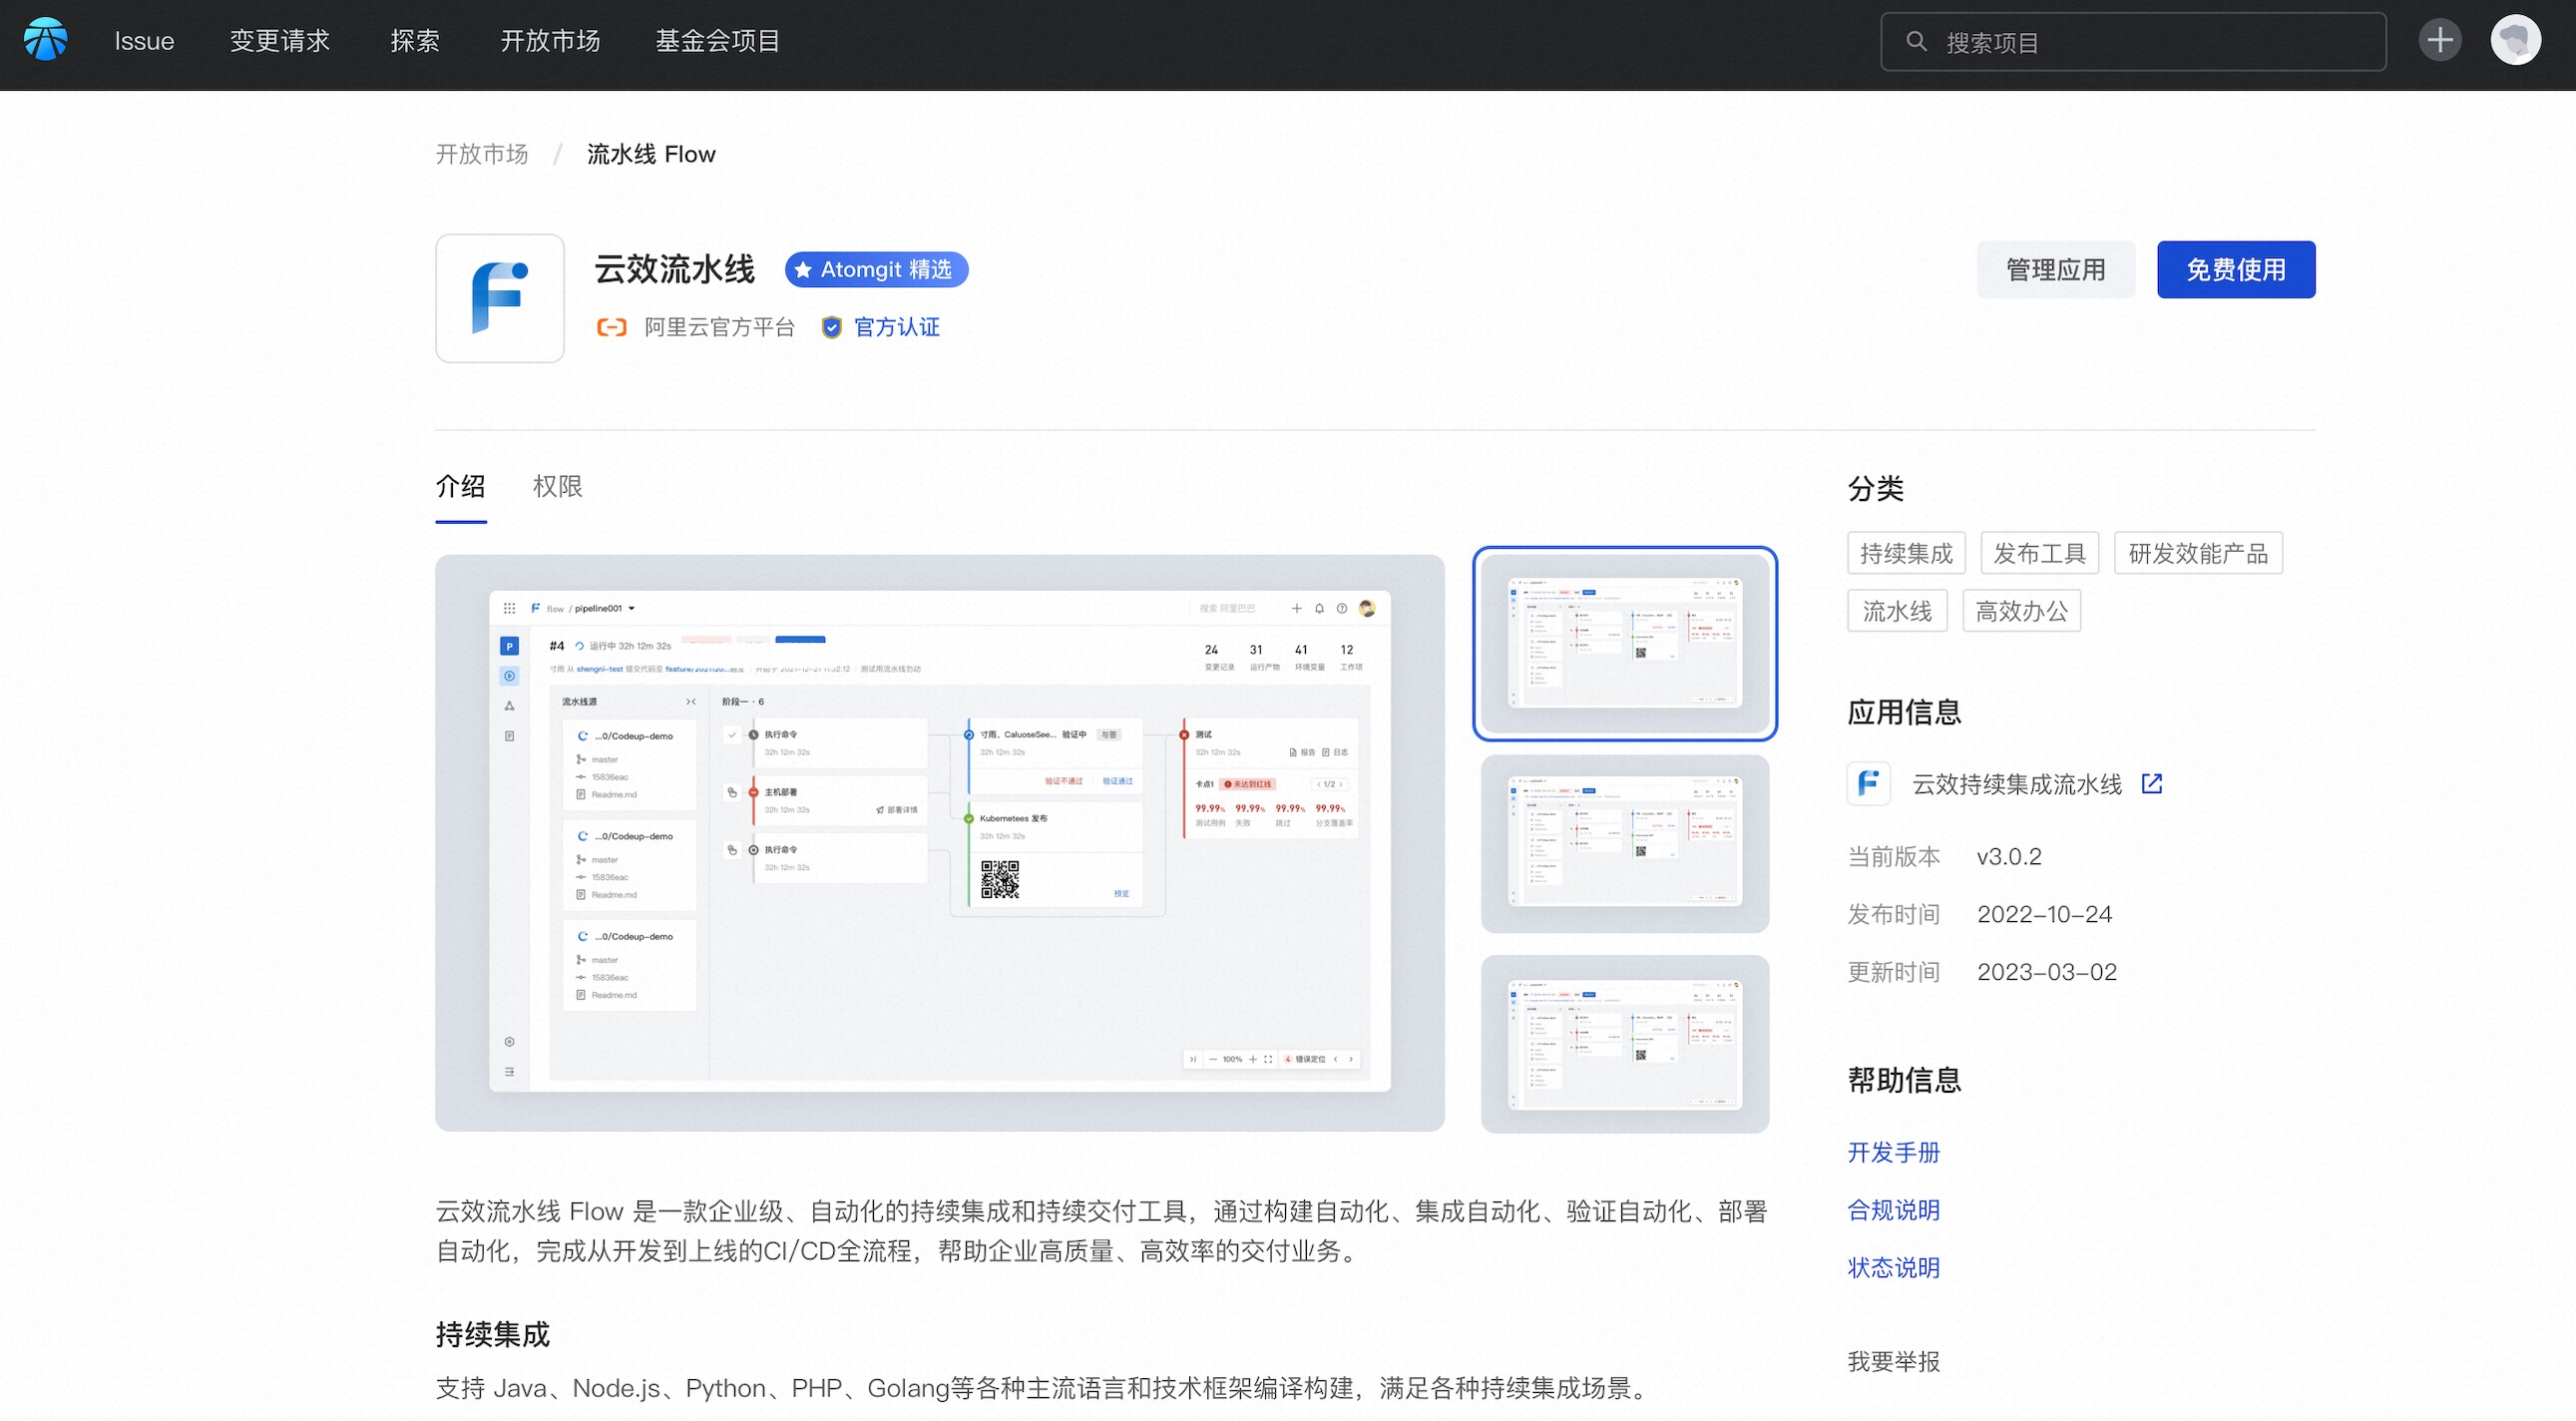Open external link icon beside 云效持续集成流水线
The image size is (2576, 1421).
pyautogui.click(x=2152, y=784)
